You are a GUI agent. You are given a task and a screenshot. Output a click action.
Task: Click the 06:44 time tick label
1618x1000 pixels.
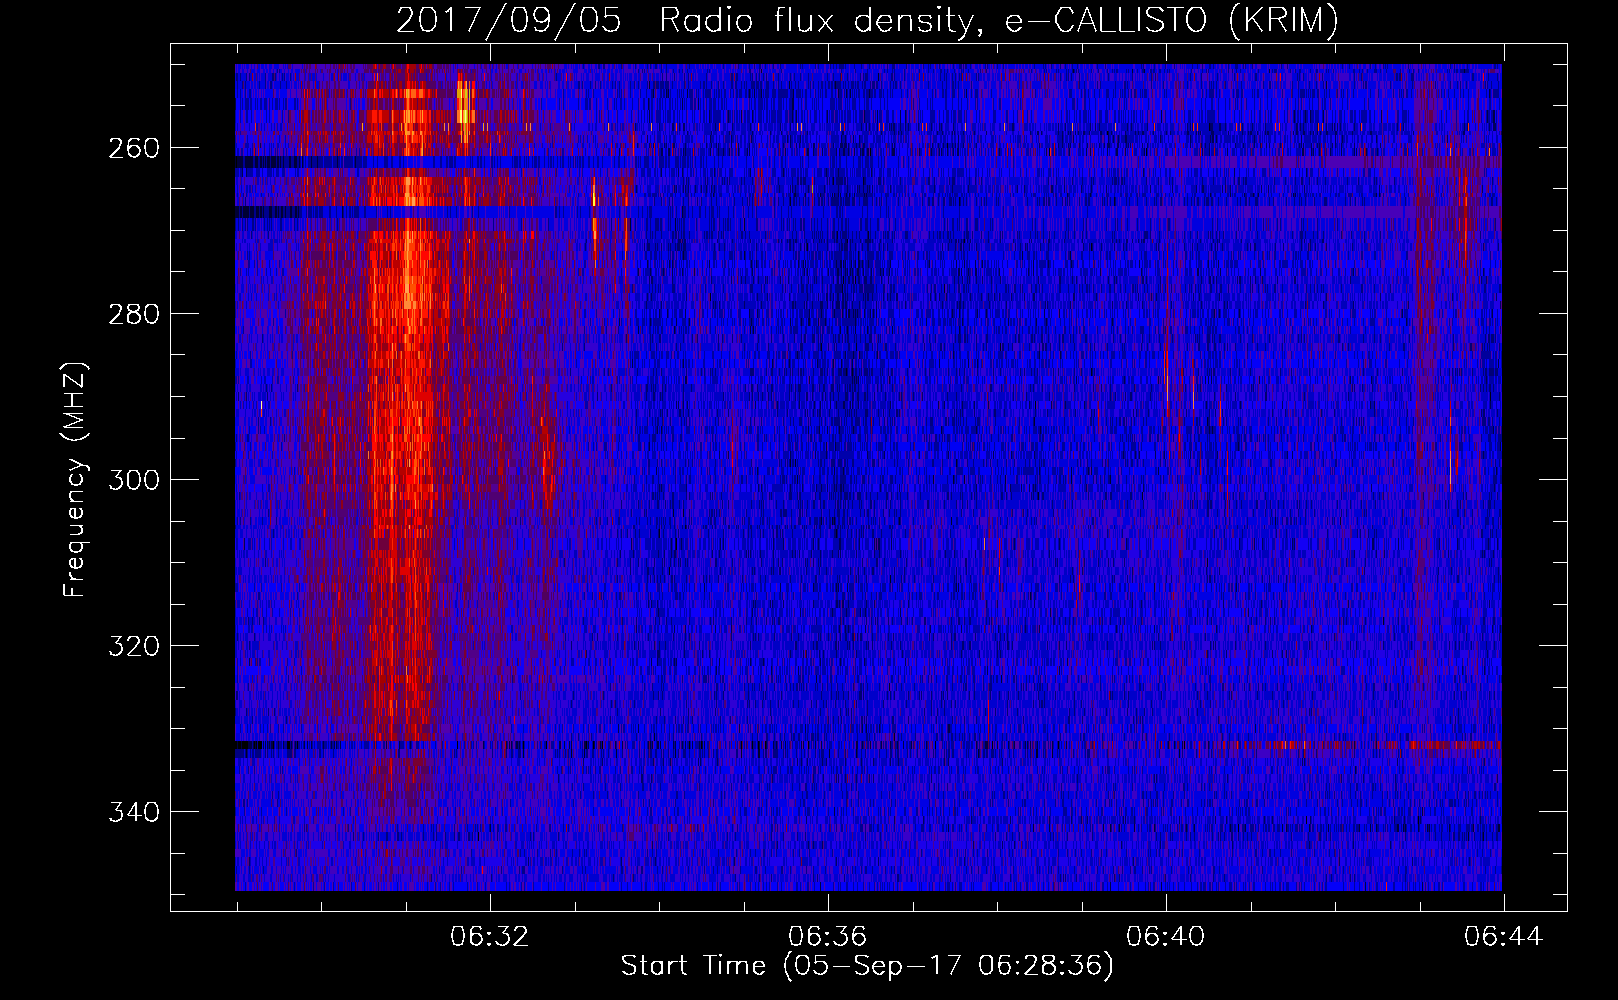[x=1504, y=937]
